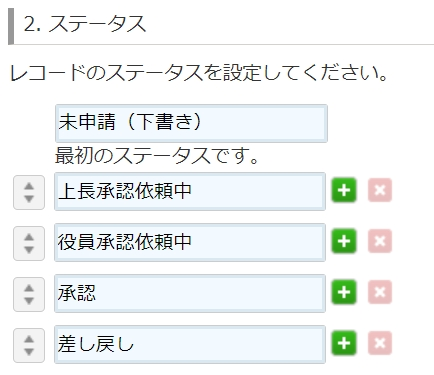Edit the 未申請（下書き） status field

click(x=191, y=123)
